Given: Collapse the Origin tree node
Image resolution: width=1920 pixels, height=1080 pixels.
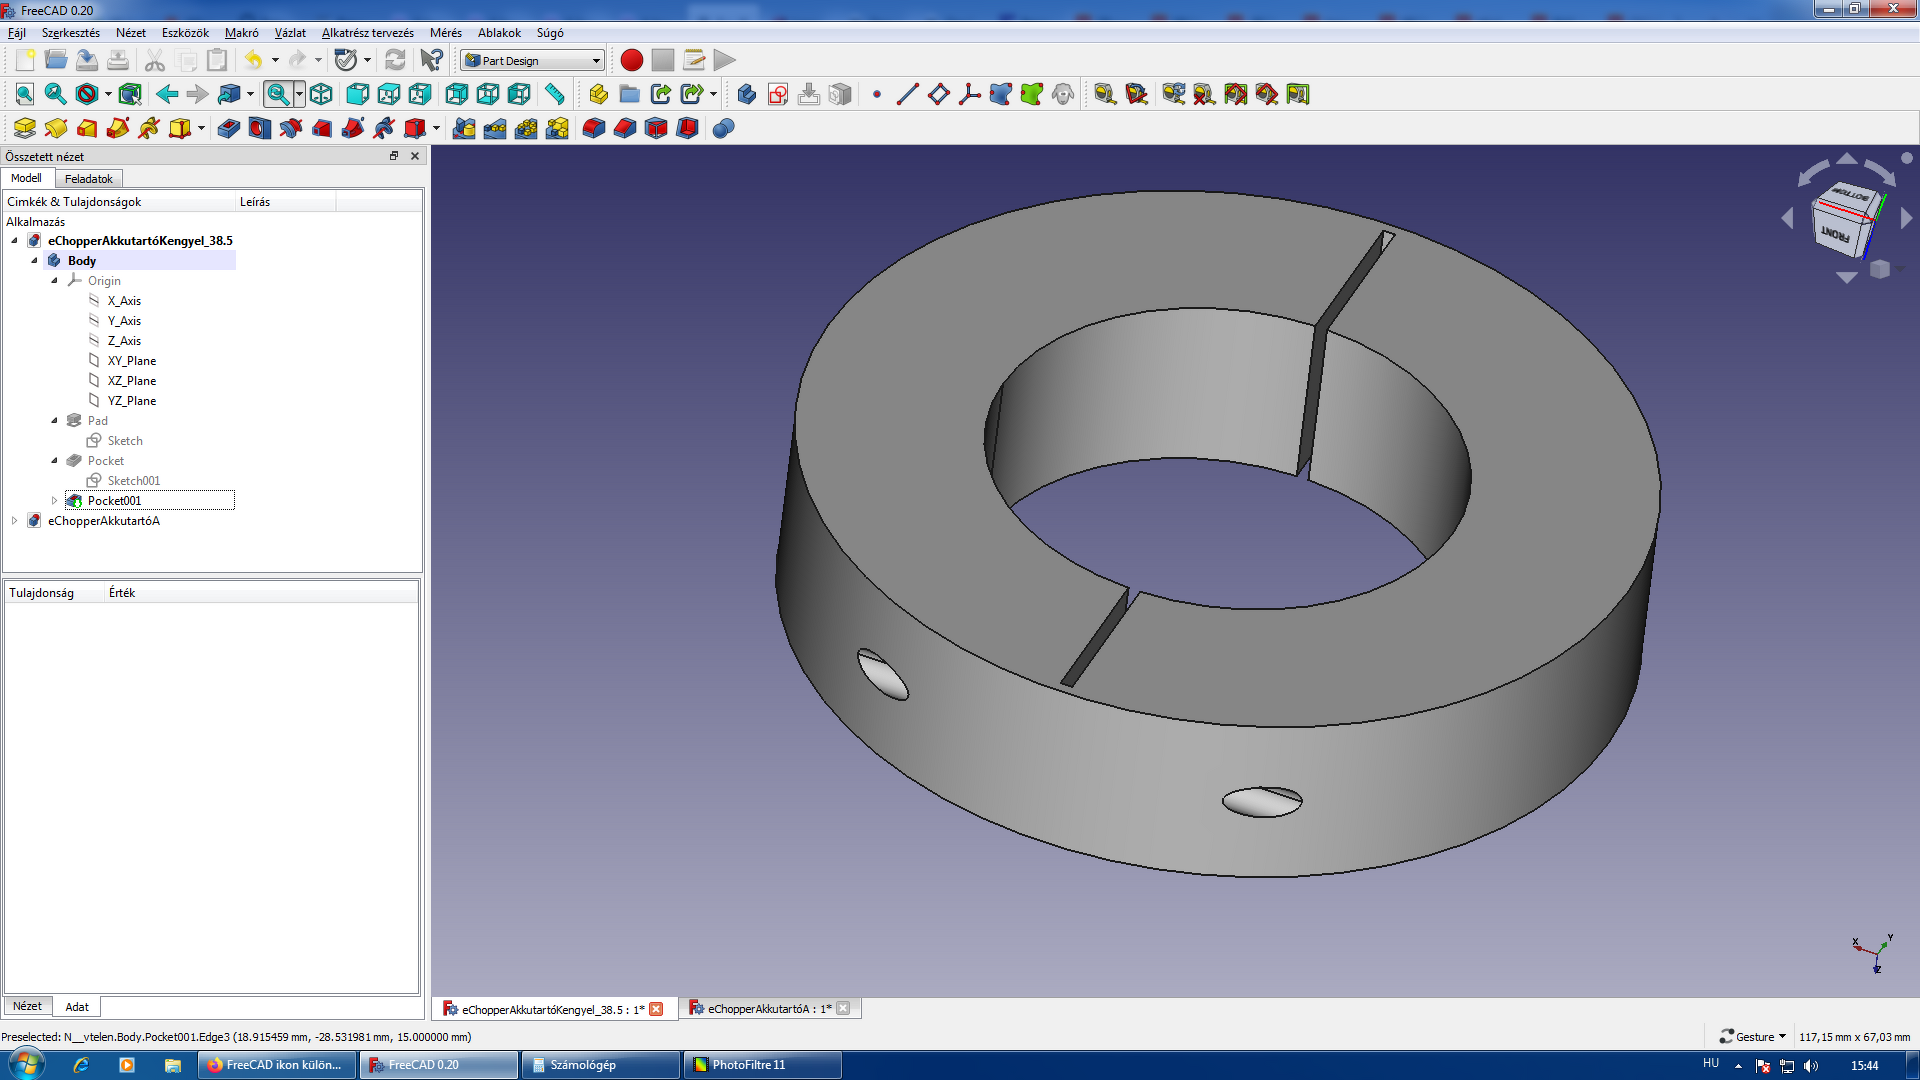Looking at the screenshot, I should [54, 281].
